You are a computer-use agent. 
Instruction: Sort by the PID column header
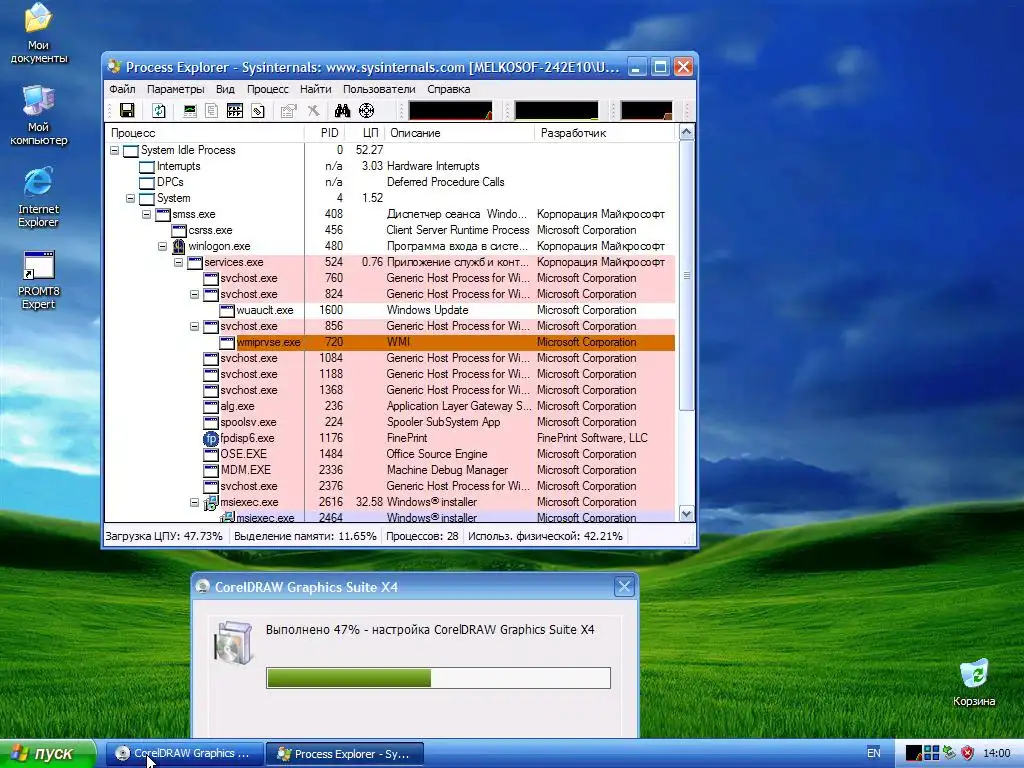click(326, 133)
